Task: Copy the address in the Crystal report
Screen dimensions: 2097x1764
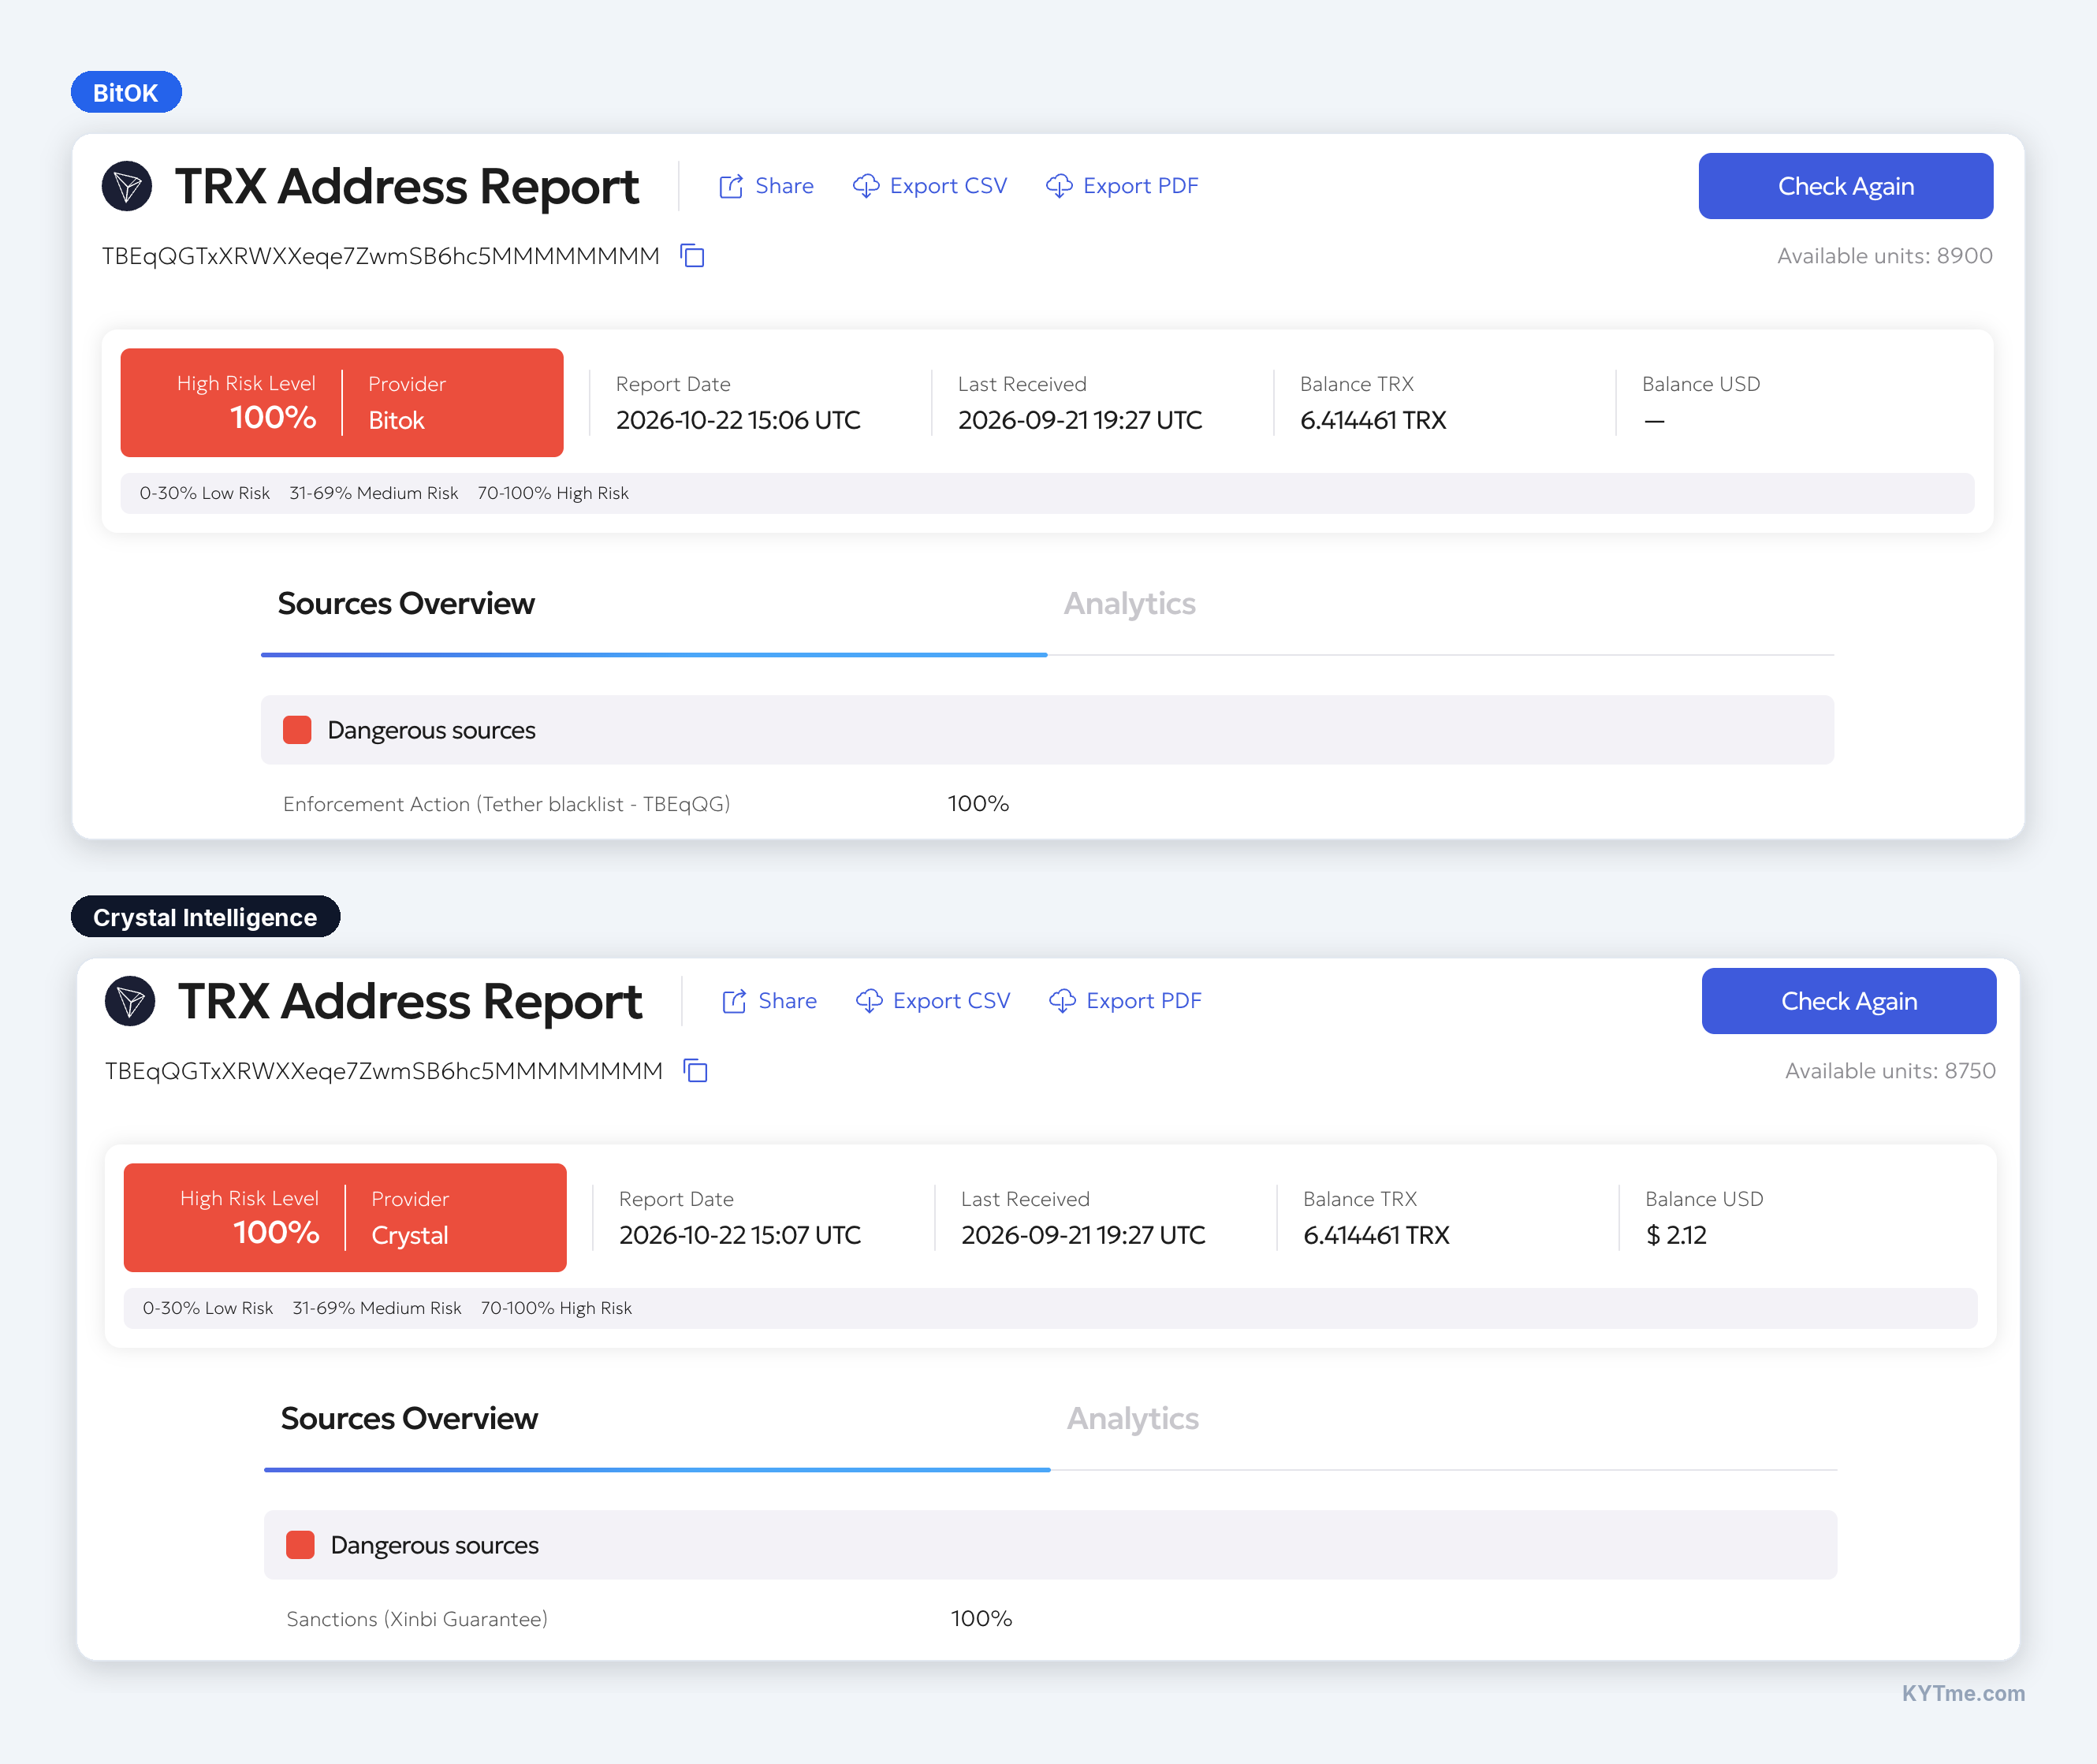Action: [x=695, y=1071]
